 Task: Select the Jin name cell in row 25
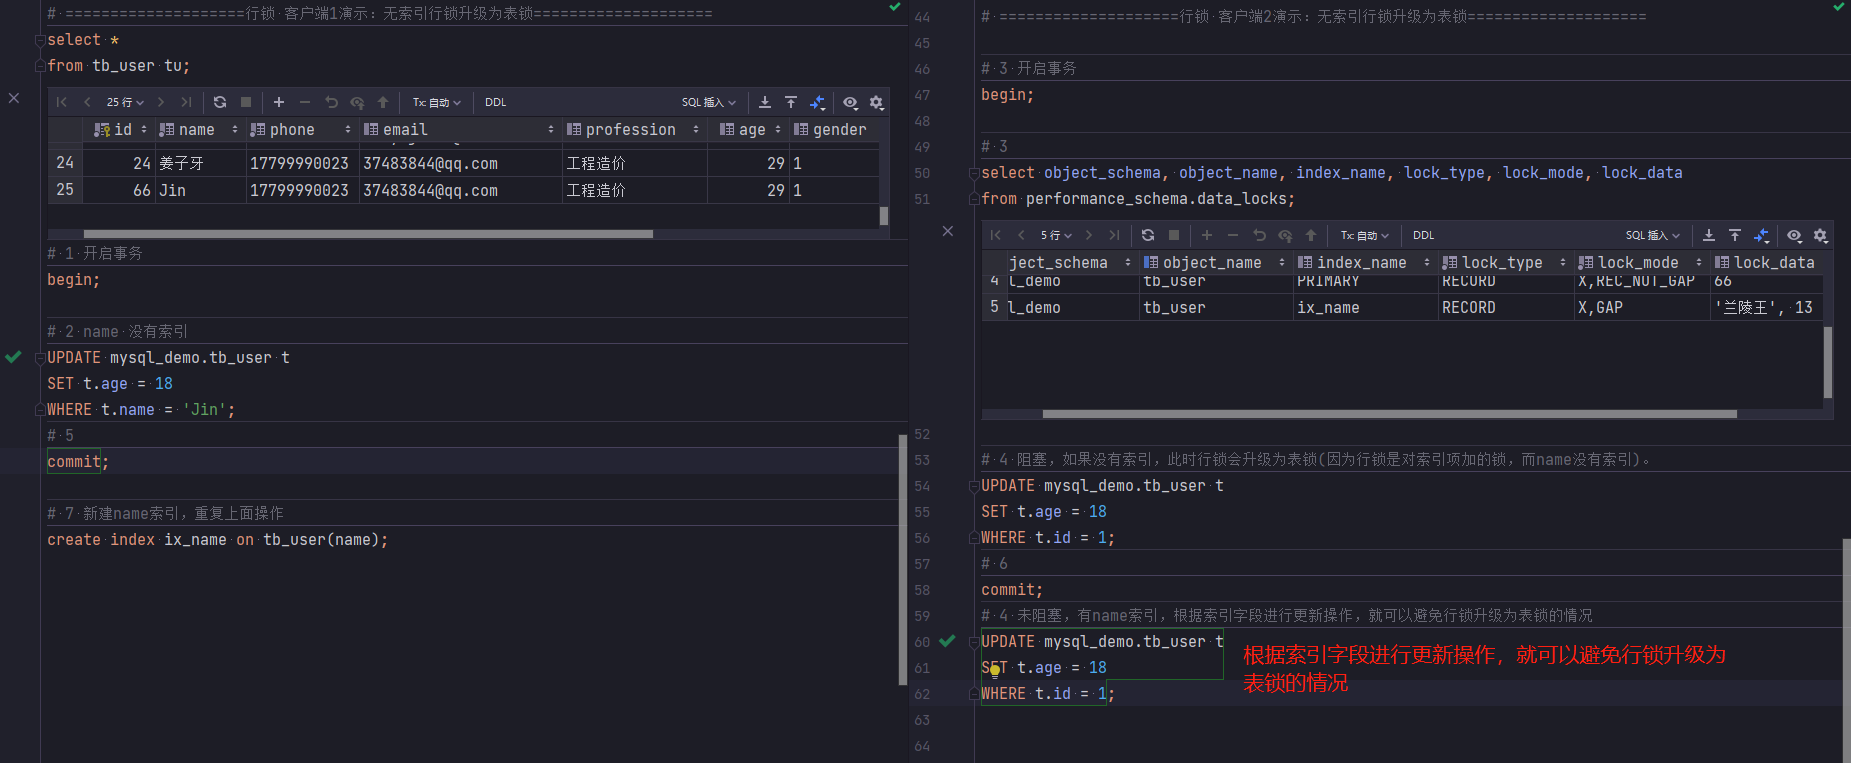pyautogui.click(x=200, y=190)
